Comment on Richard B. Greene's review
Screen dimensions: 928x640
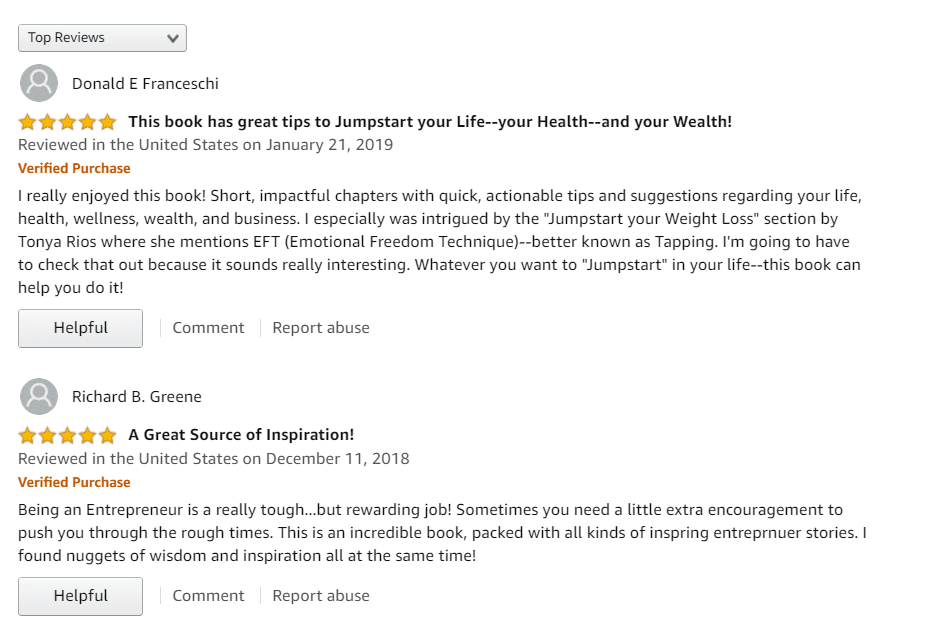(x=208, y=596)
